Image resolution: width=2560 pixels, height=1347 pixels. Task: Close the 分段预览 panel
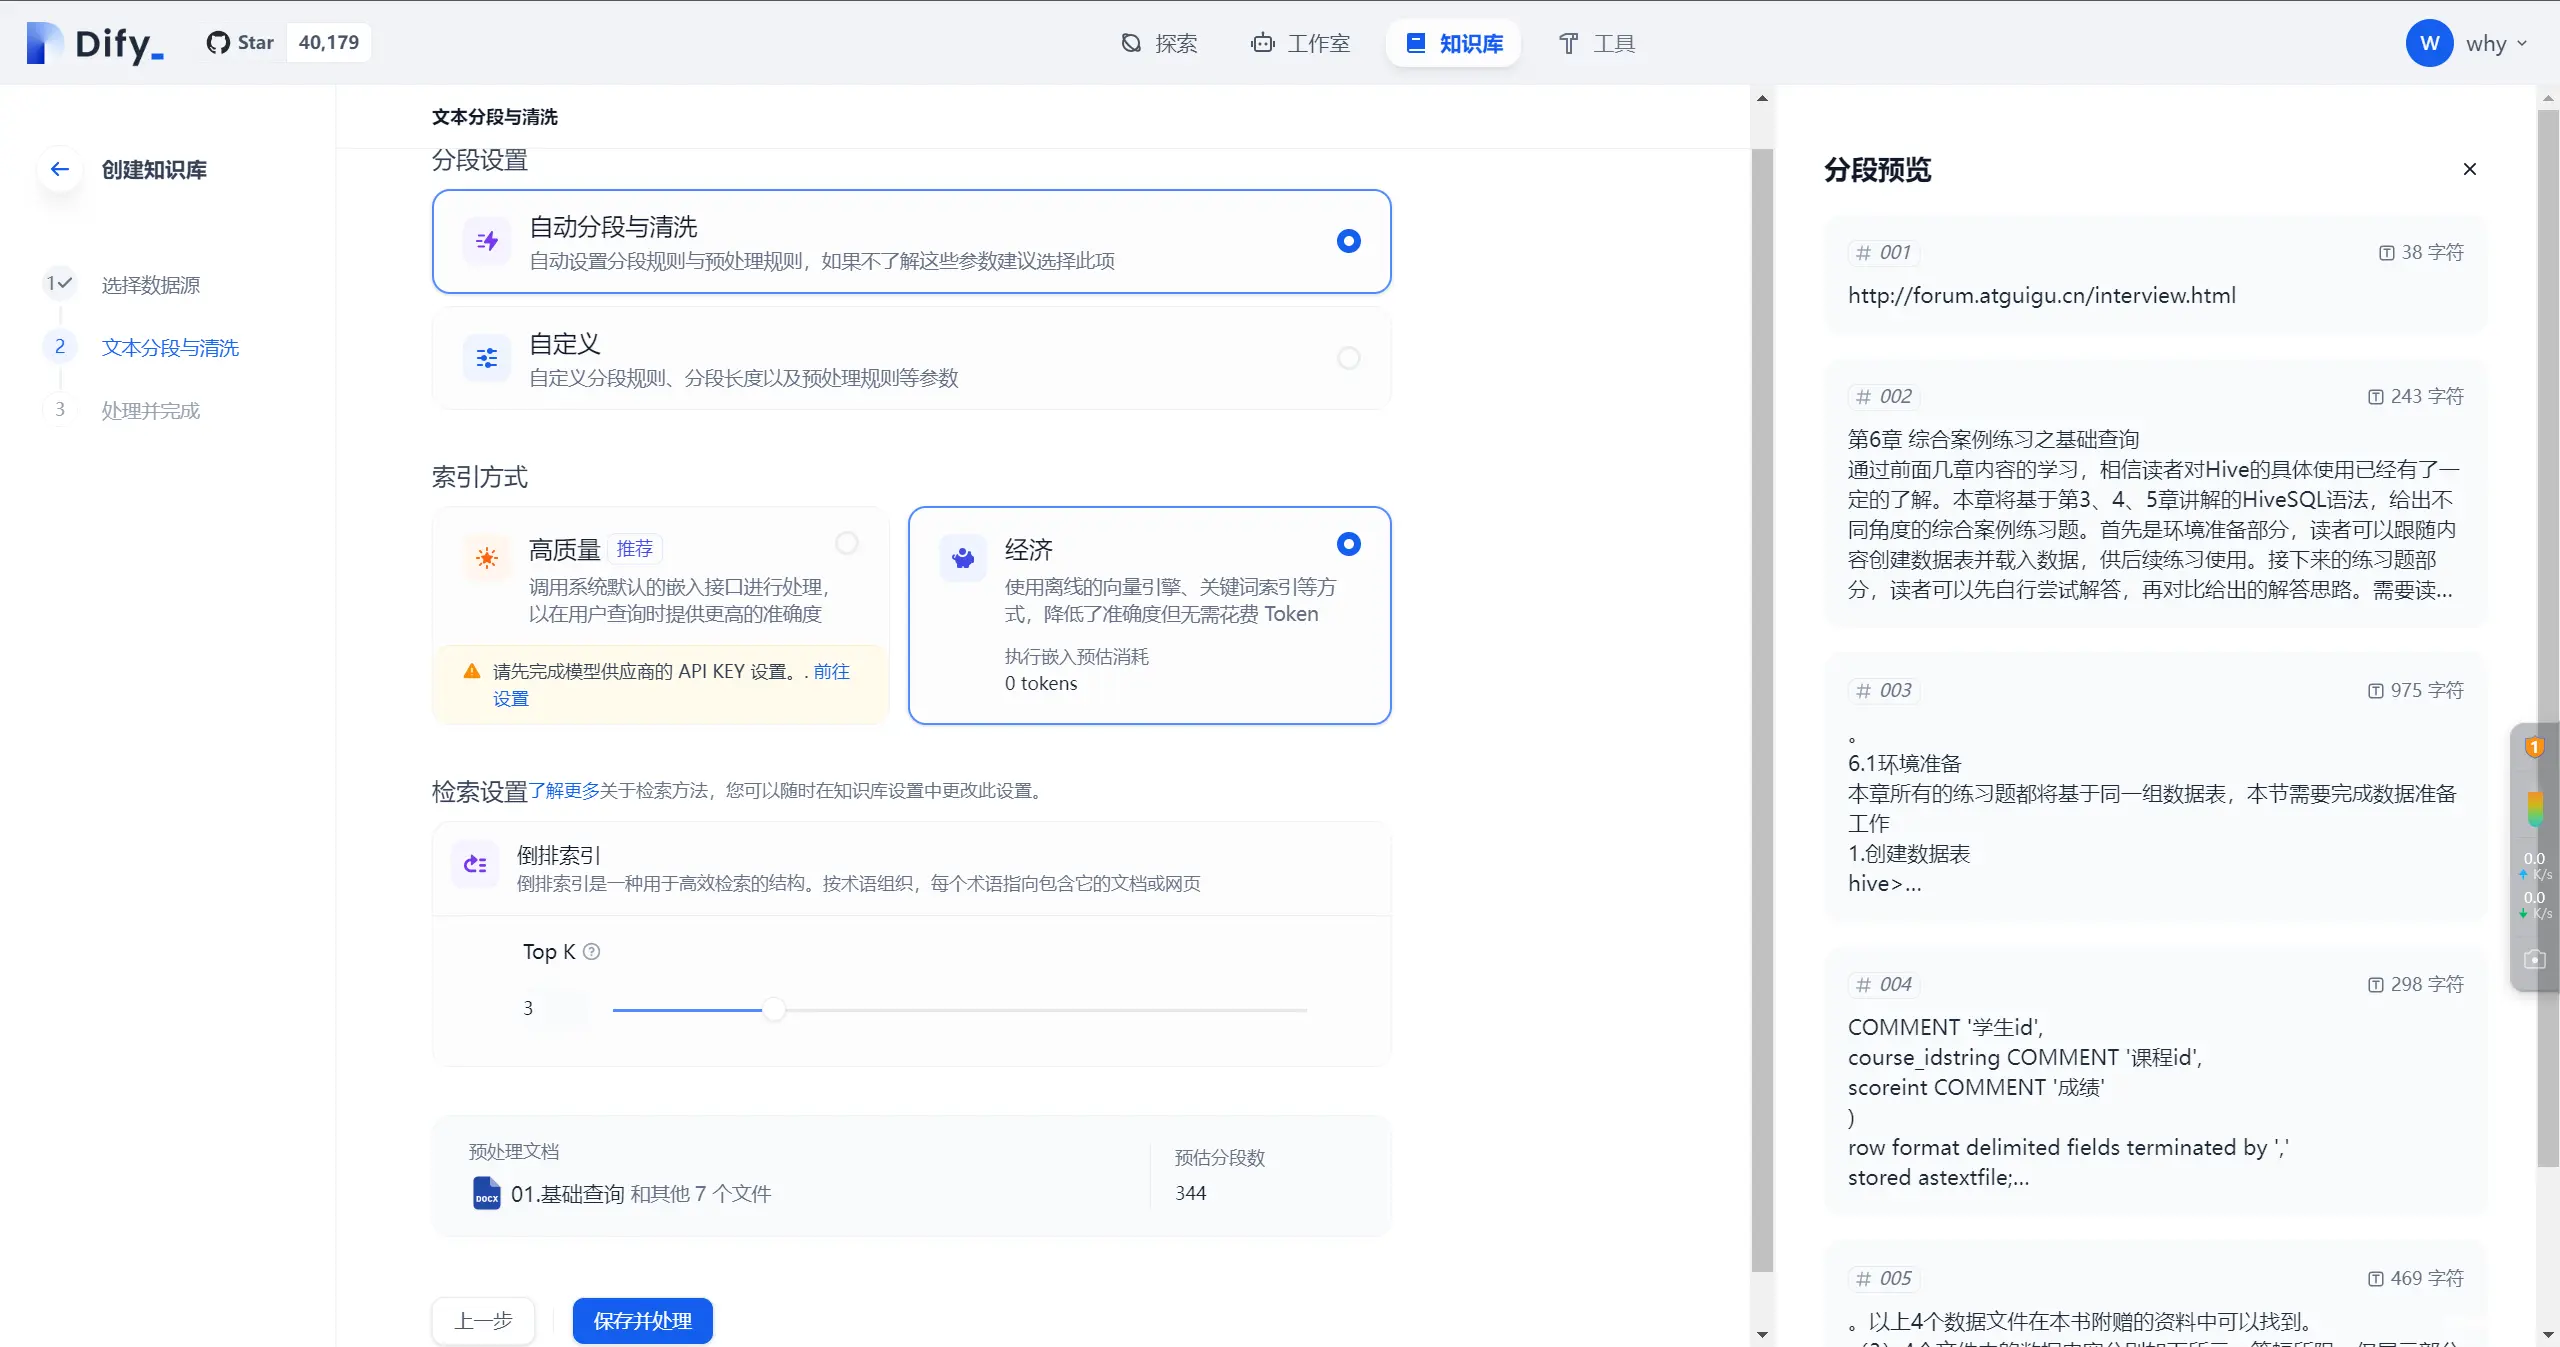point(2470,169)
